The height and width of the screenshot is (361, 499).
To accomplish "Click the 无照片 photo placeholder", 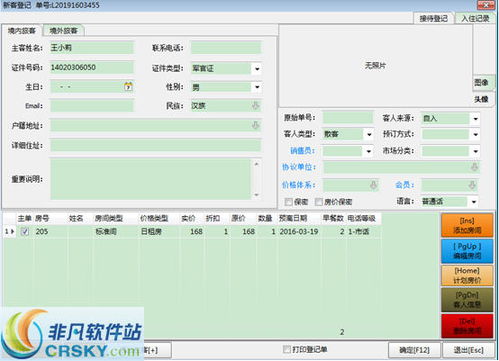I will coord(375,66).
